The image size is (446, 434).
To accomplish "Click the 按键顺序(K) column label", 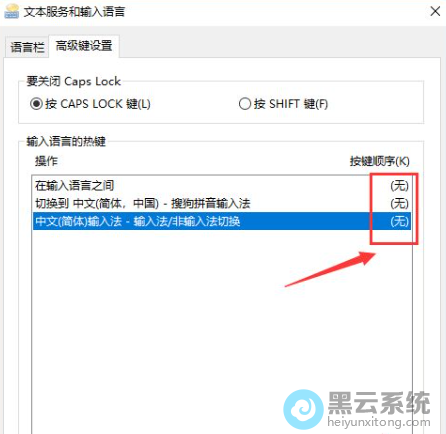I will (x=379, y=161).
